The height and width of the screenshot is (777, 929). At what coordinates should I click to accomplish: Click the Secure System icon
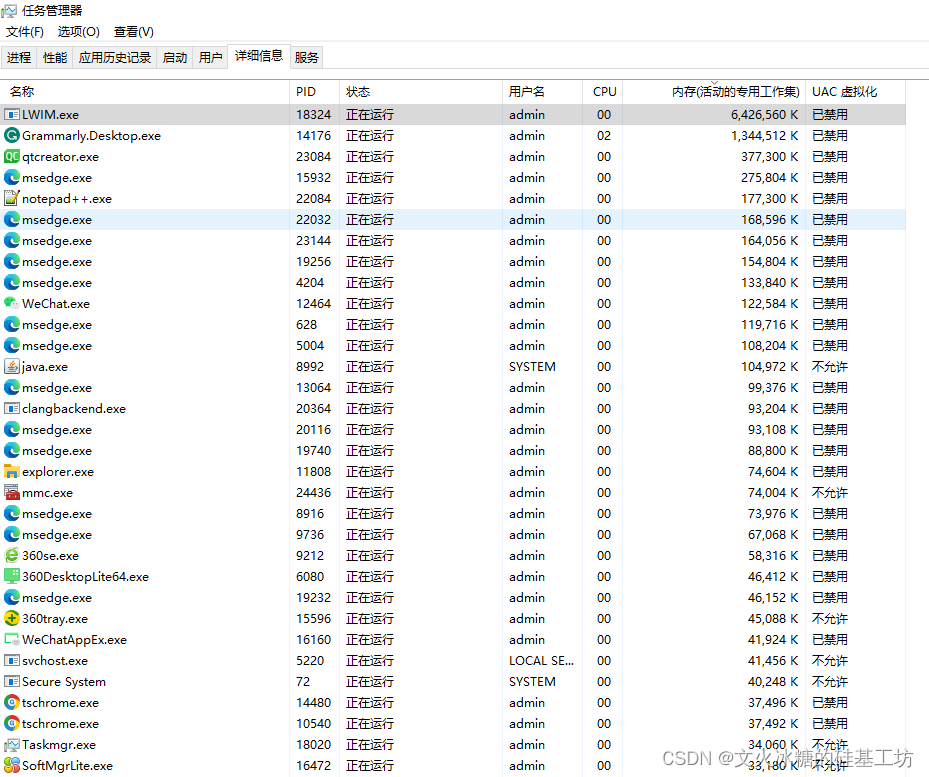coord(12,682)
